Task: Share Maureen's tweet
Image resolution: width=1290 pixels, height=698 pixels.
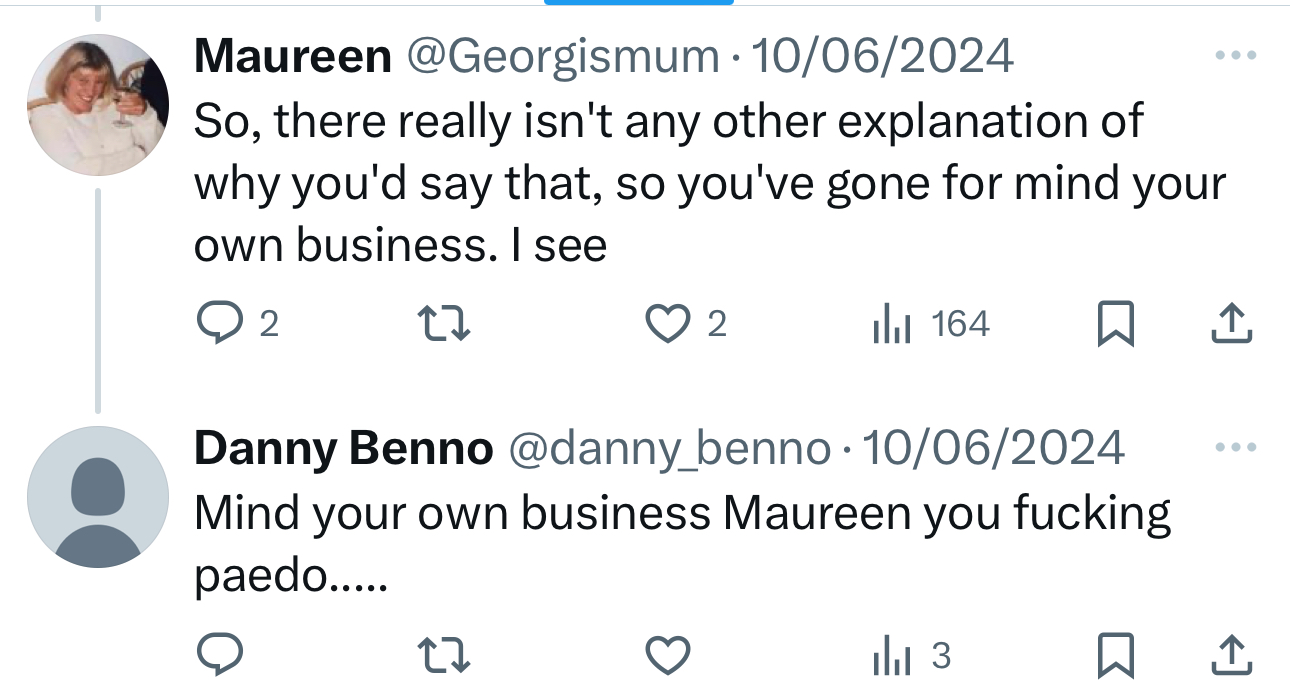Action: click(1232, 324)
